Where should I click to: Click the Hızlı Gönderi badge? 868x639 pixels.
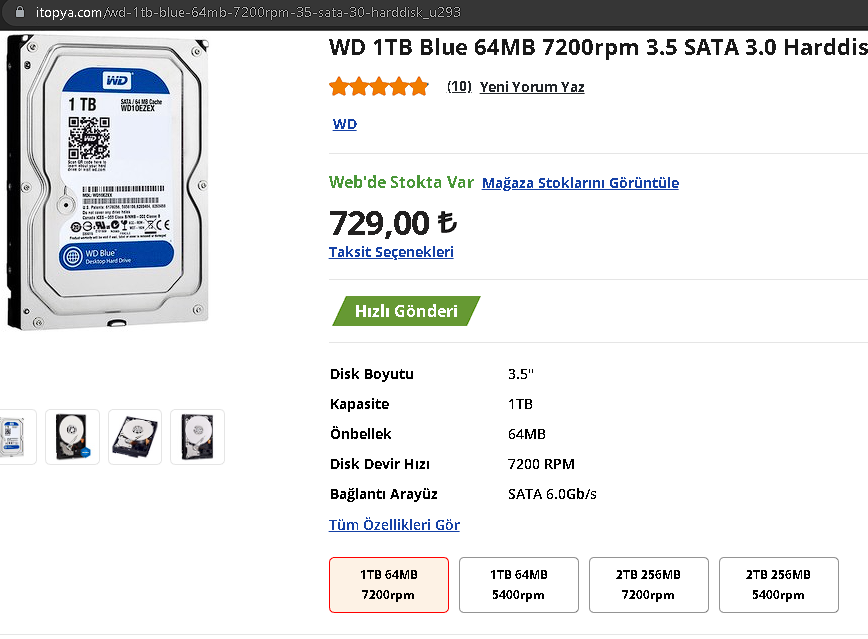pyautogui.click(x=406, y=311)
